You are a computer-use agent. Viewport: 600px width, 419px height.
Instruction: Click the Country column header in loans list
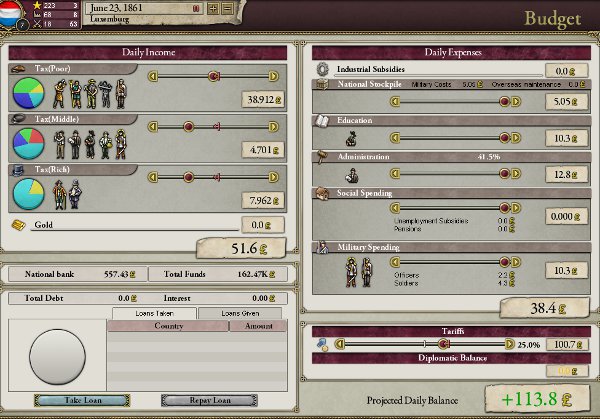(x=167, y=326)
